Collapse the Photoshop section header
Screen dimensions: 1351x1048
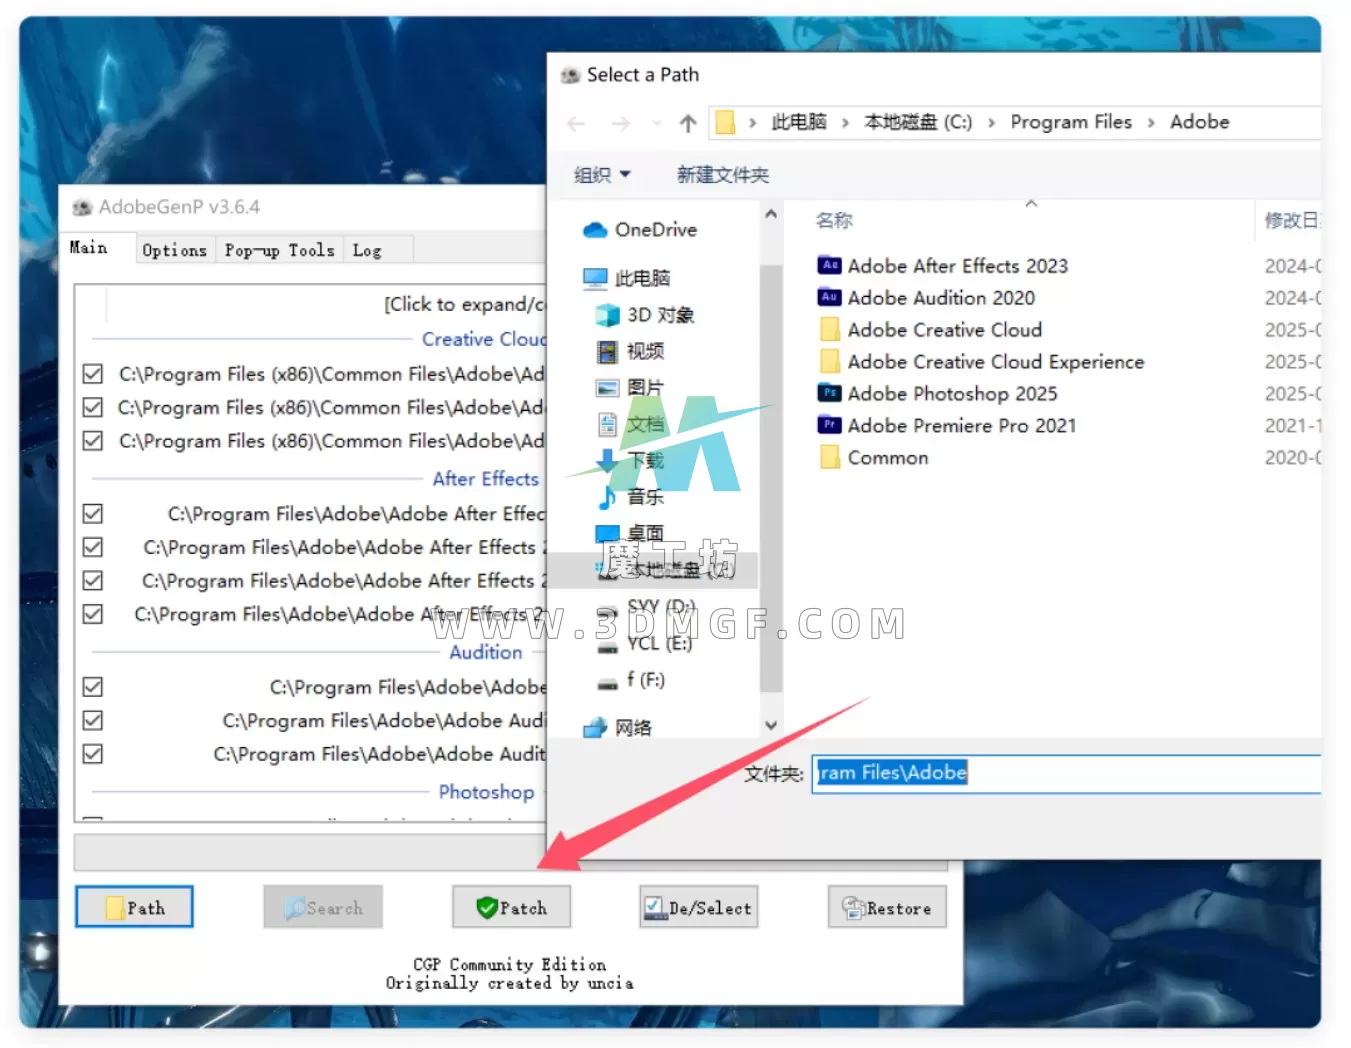click(486, 792)
